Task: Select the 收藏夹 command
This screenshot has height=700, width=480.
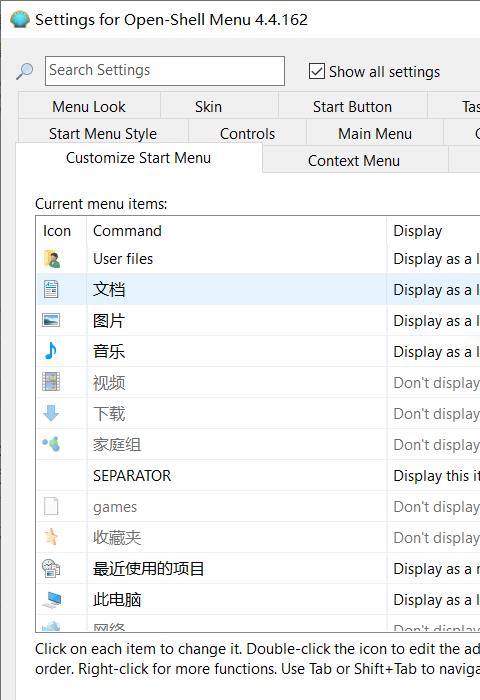Action: point(117,538)
